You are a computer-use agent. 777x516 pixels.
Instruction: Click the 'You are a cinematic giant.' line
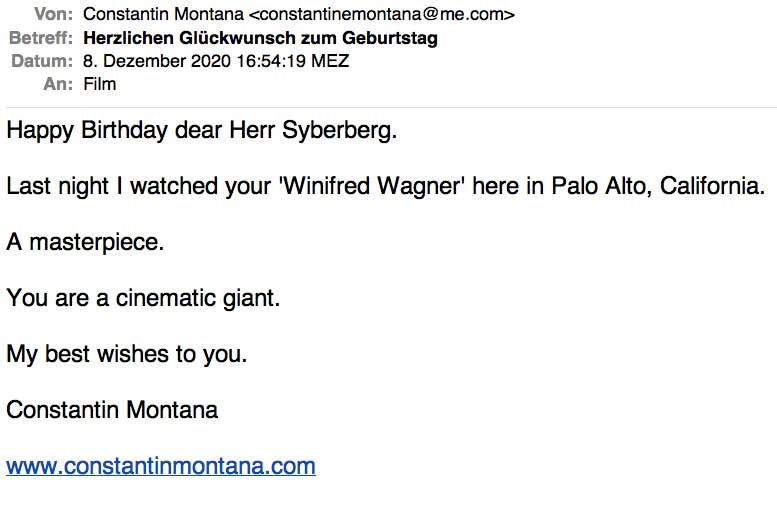(143, 298)
